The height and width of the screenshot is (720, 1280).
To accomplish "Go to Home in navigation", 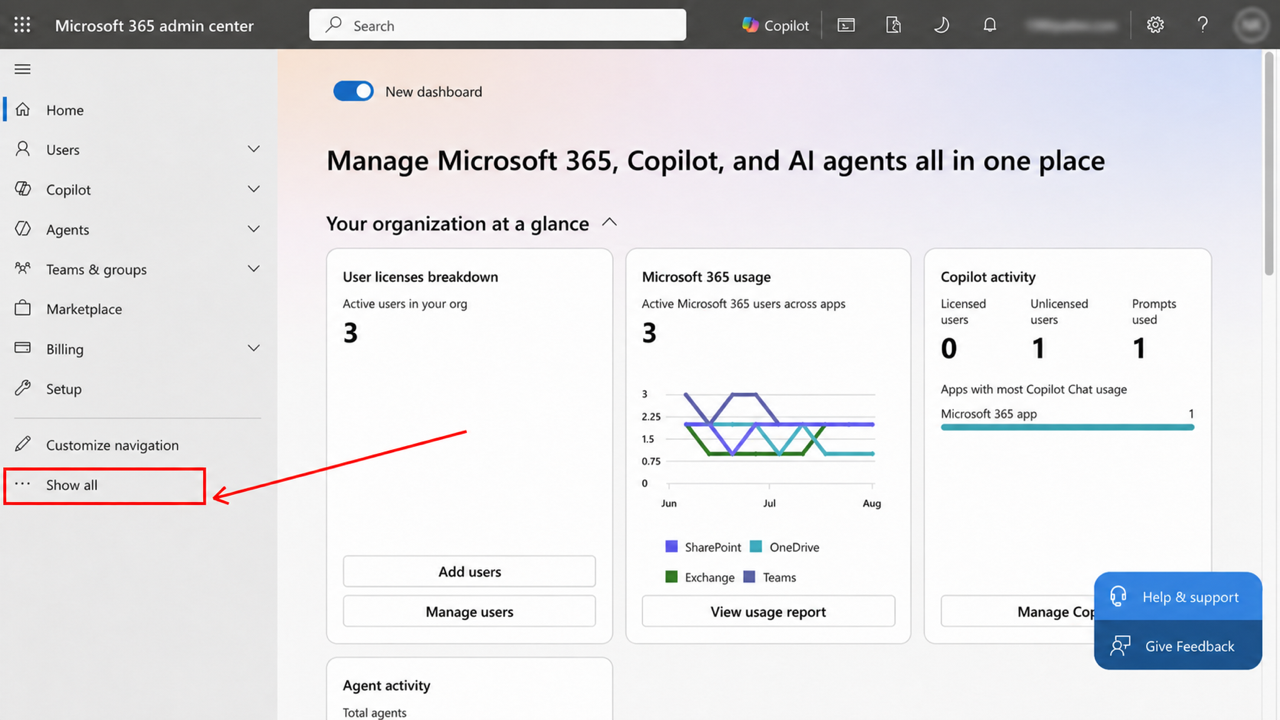I will (x=138, y=110).
